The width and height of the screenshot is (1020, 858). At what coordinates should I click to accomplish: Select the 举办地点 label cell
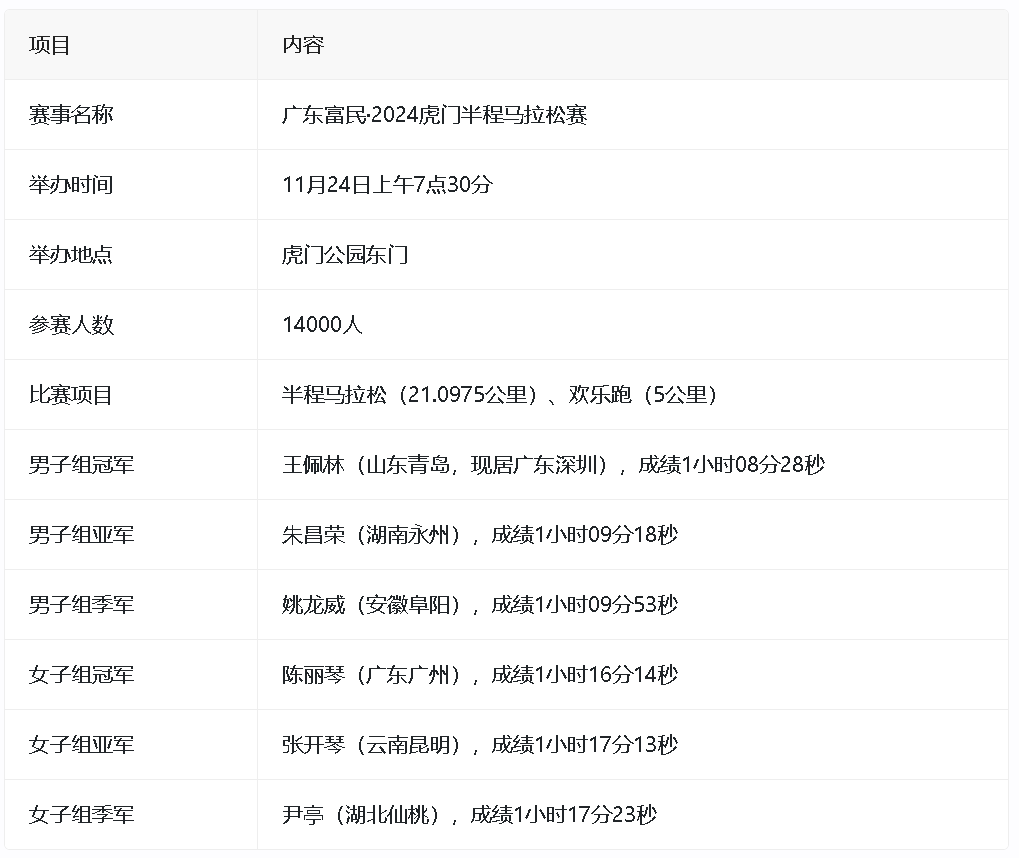(71, 255)
